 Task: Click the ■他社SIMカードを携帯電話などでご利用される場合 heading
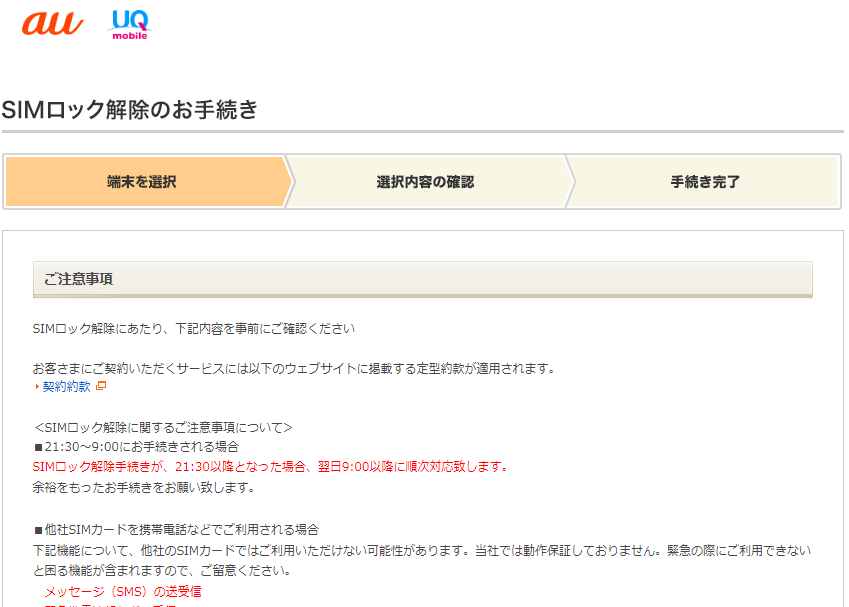point(176,529)
